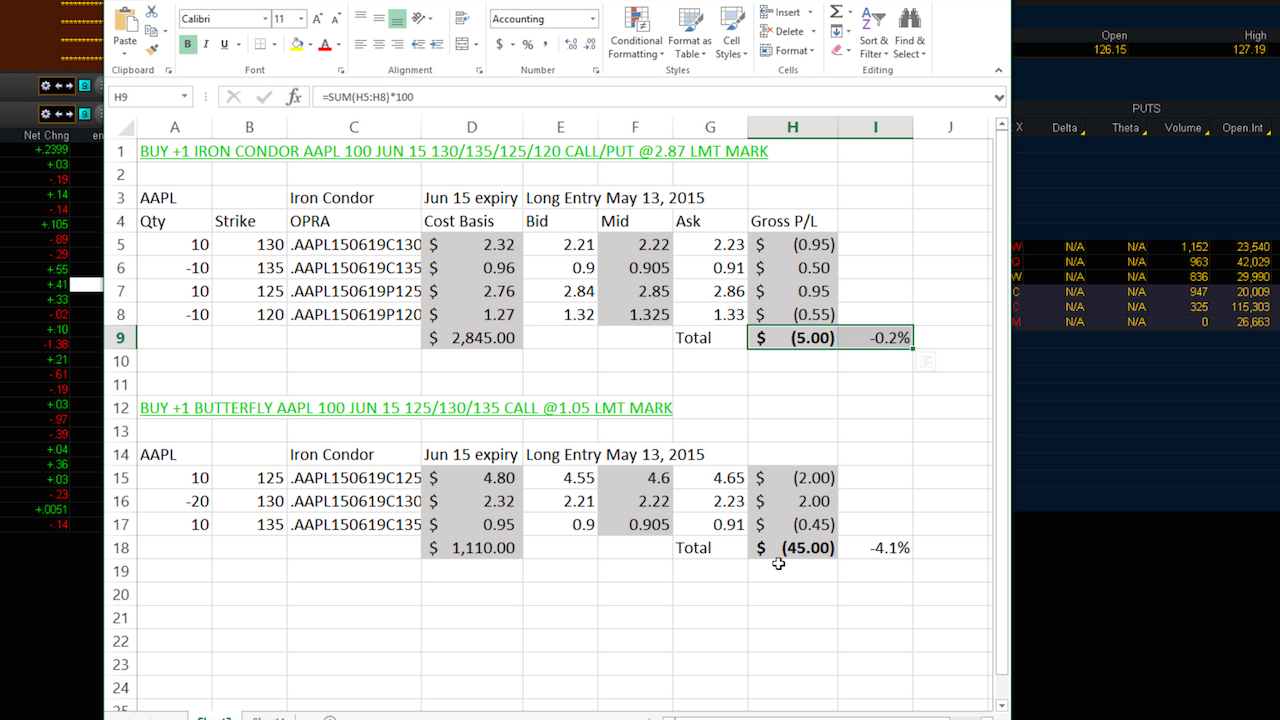Image resolution: width=1280 pixels, height=720 pixels.
Task: Open the font size dropdown
Action: (302, 19)
